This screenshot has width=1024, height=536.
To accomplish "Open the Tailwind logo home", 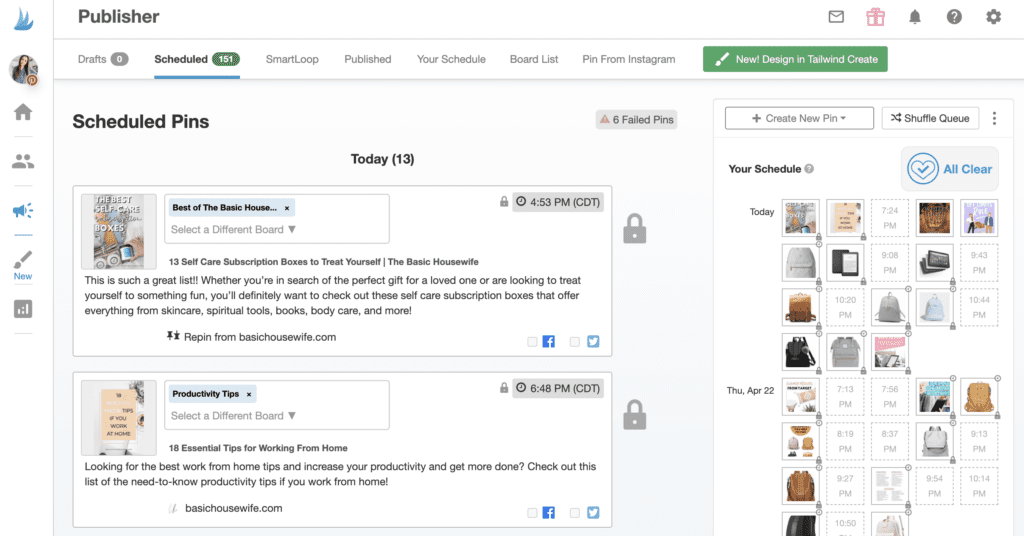I will click(24, 19).
